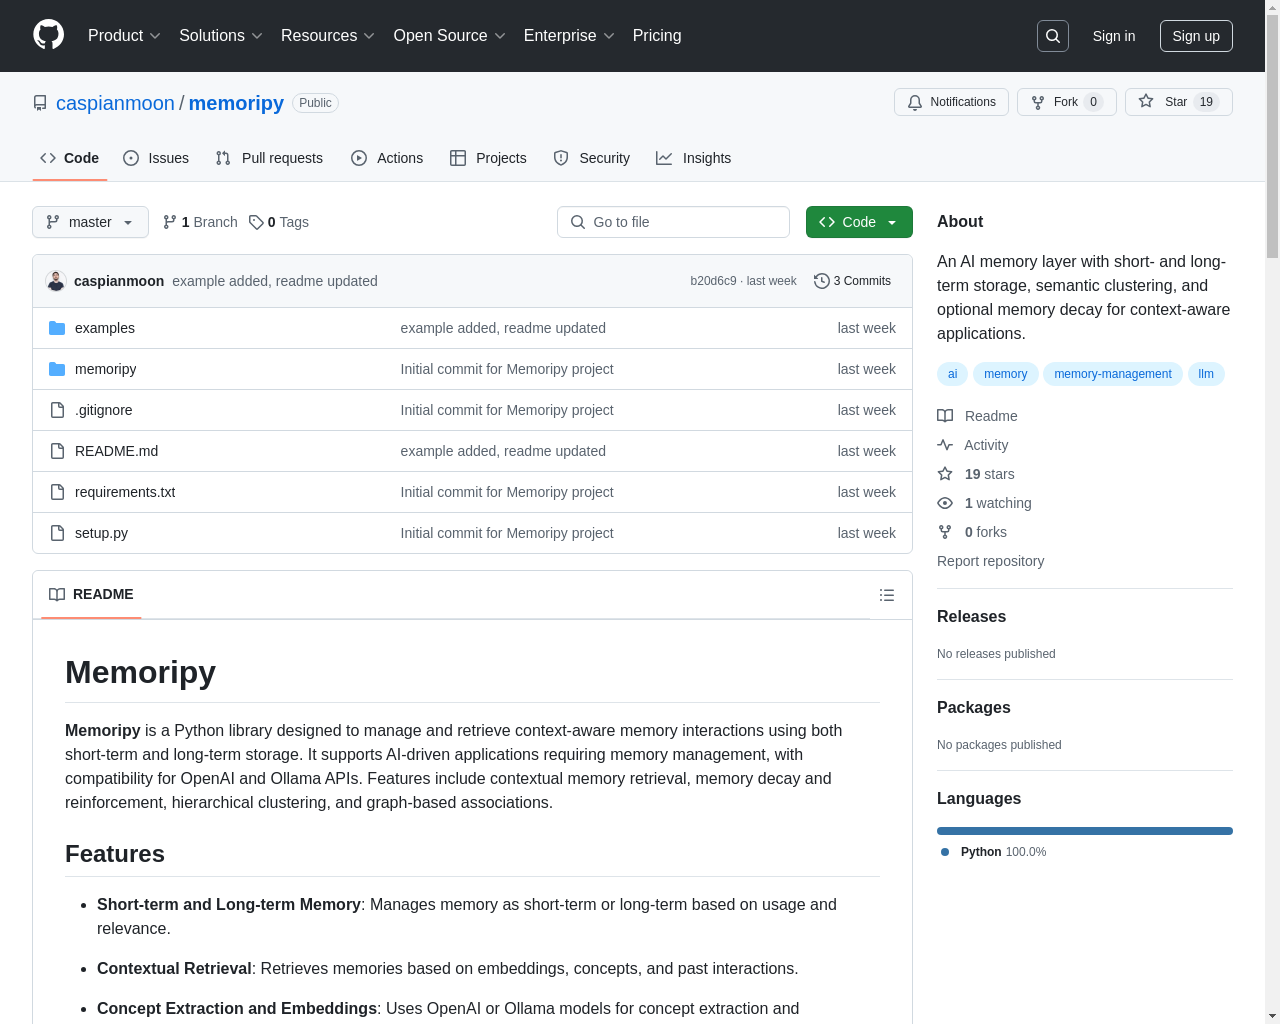Click the Sign in link

[1114, 36]
